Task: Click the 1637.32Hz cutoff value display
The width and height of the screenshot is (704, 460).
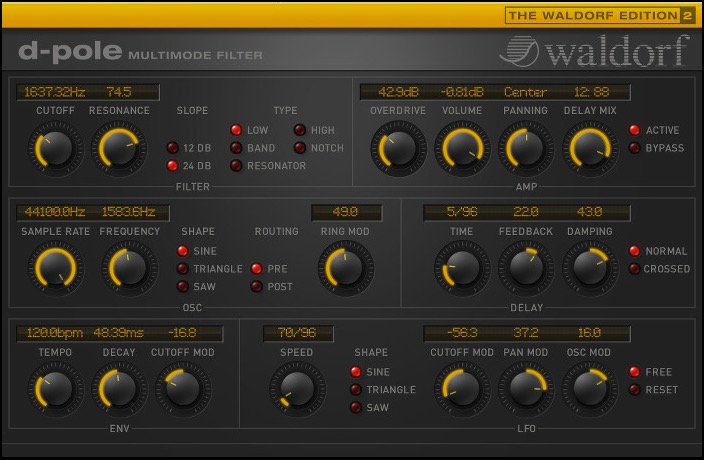Action: (54, 92)
